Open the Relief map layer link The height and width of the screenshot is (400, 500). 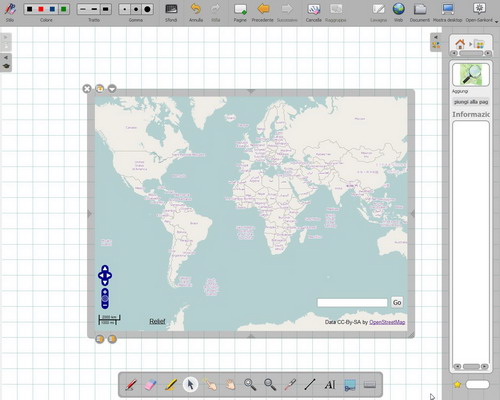(x=157, y=321)
